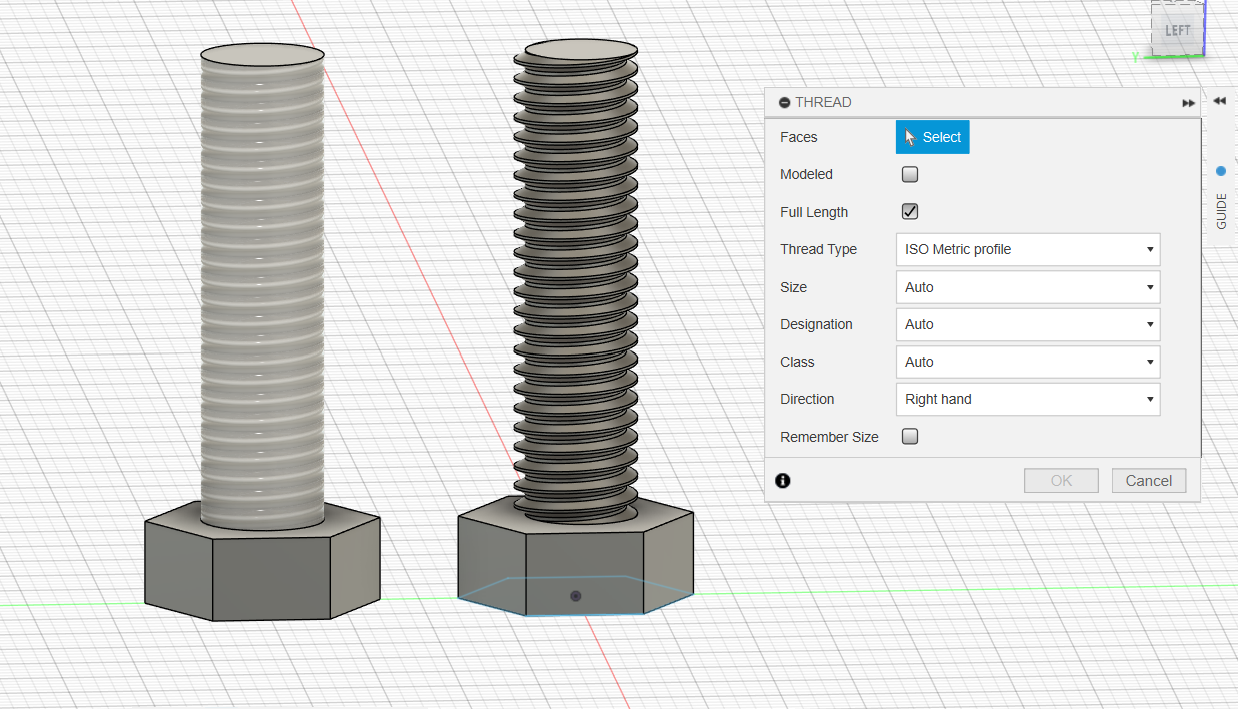Screen dimensions: 1238x709
Task: Click the double-arrow collapse icon above GUIDE
Action: point(1220,100)
